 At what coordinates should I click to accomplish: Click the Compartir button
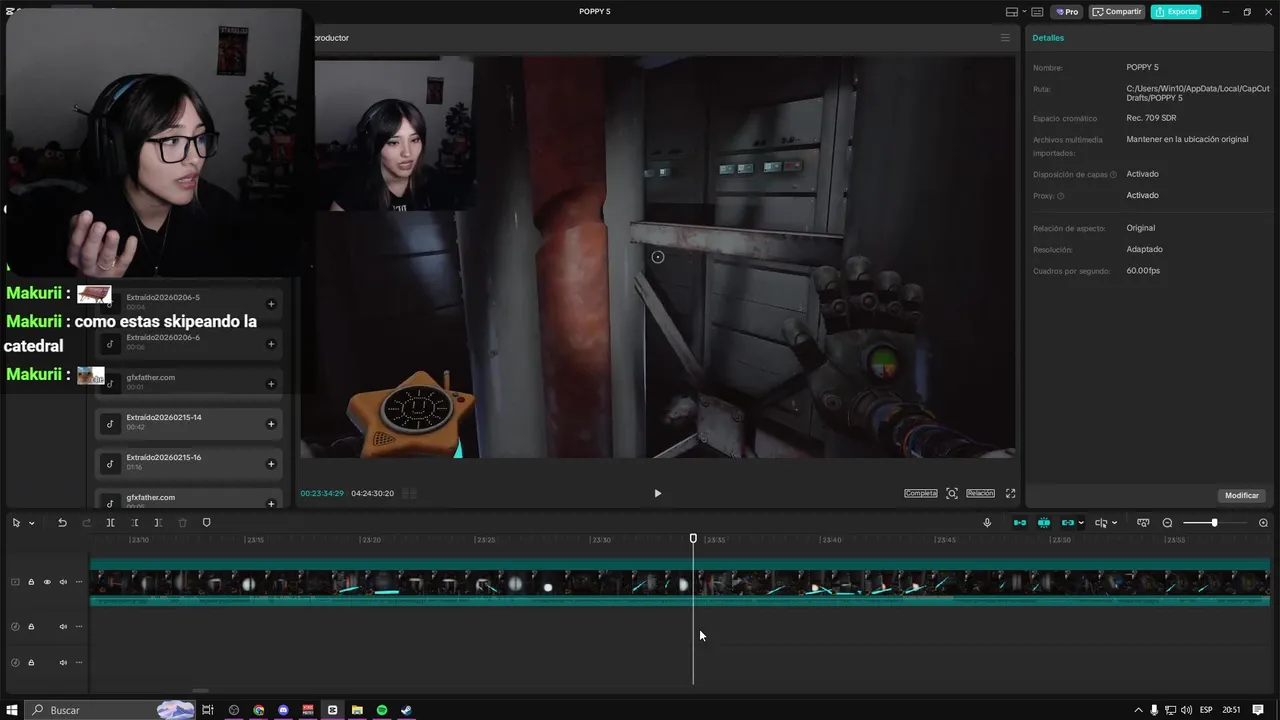(1117, 12)
